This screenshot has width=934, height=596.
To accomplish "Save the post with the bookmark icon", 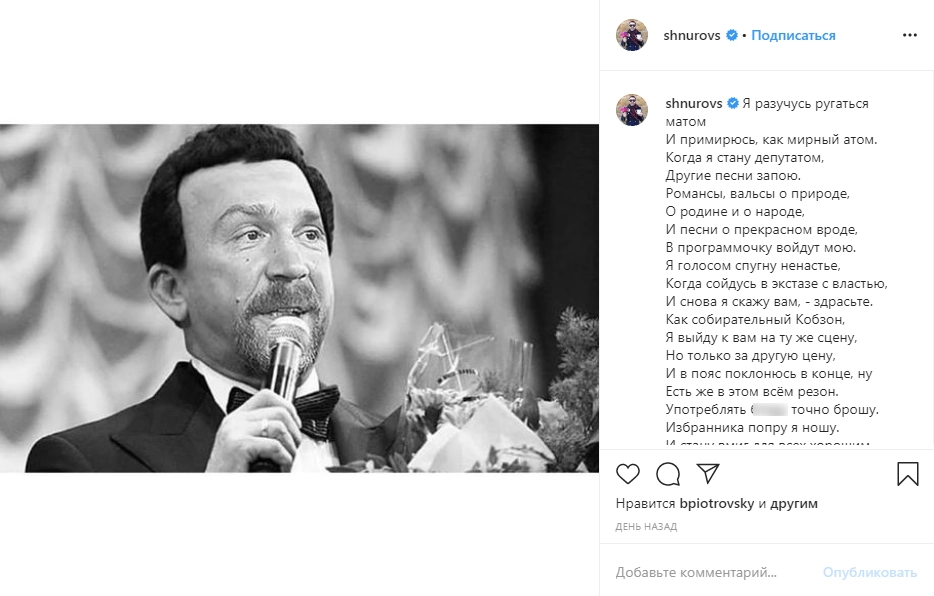I will (x=907, y=474).
